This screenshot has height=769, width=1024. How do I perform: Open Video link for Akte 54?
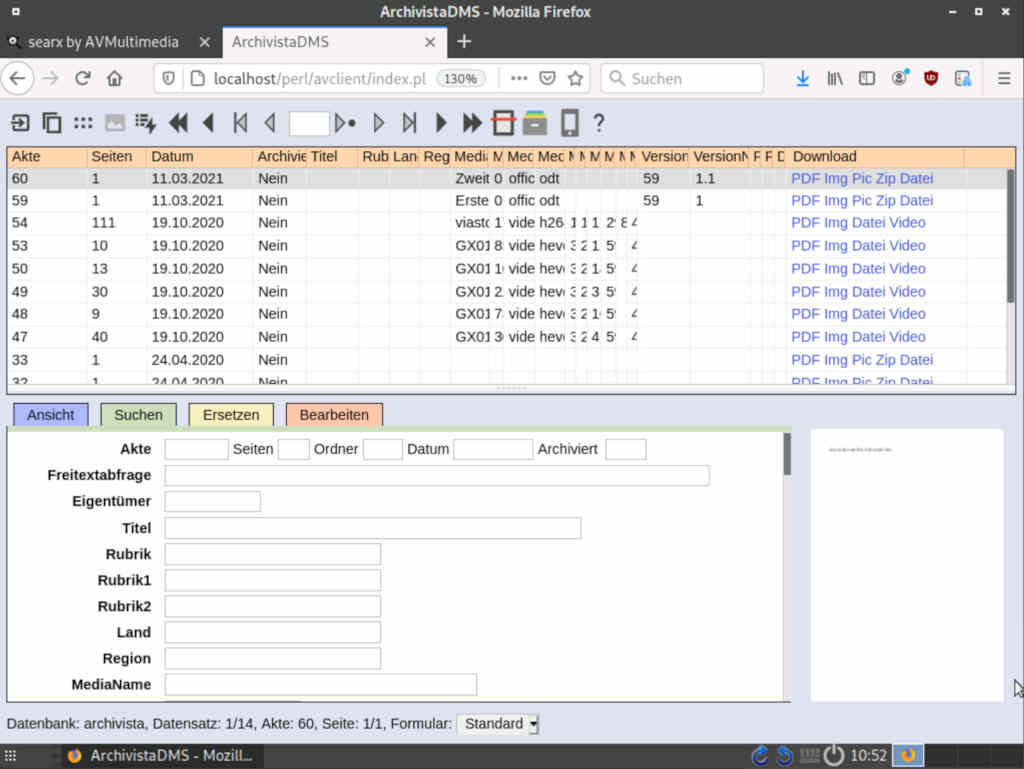pyautogui.click(x=907, y=223)
